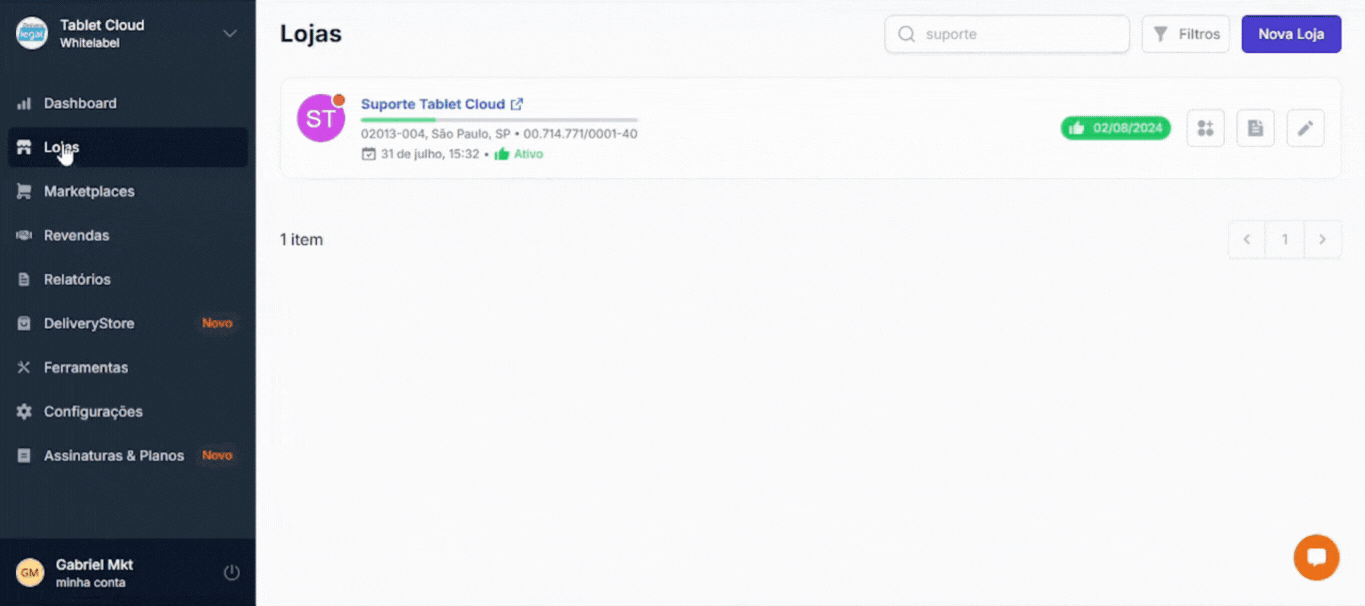Image resolution: width=1365 pixels, height=606 pixels.
Task: Click the Nova Loja button
Action: point(1291,34)
